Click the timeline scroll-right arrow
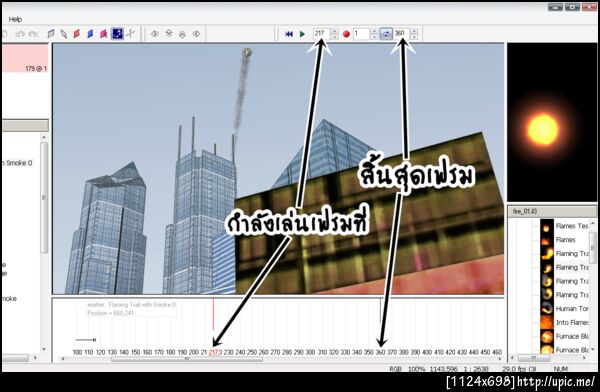 (499, 359)
